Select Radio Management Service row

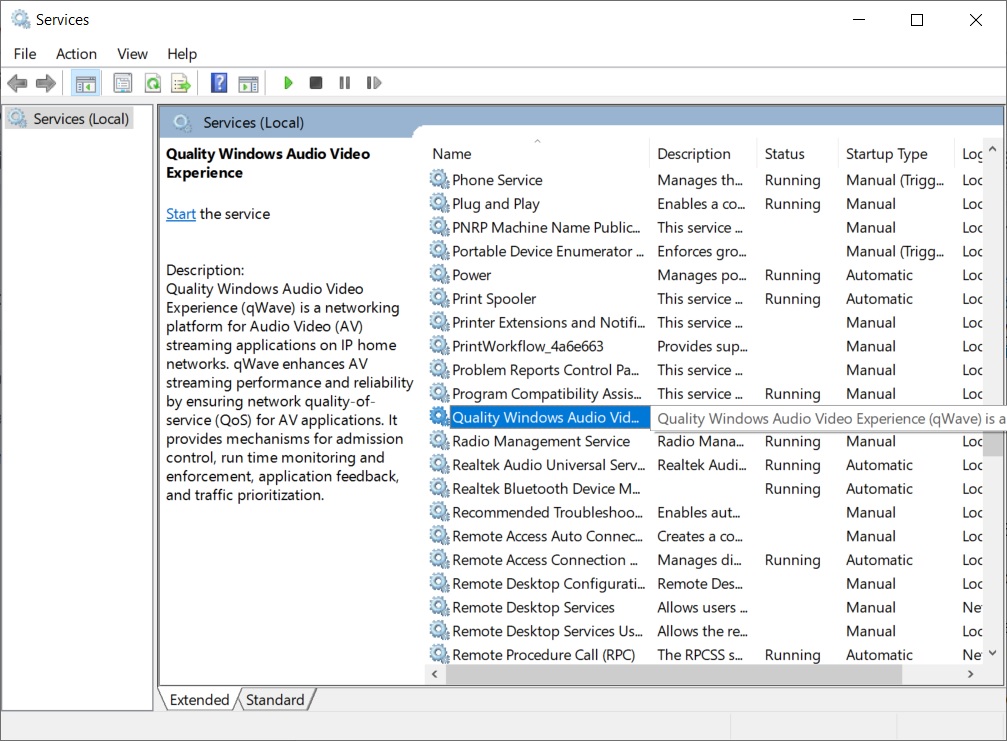[x=704, y=441]
